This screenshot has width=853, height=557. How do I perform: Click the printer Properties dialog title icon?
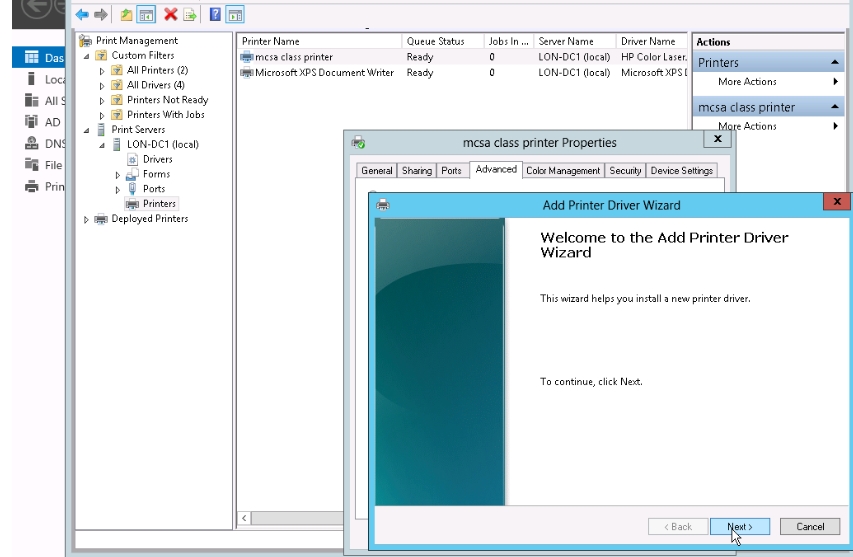pos(358,143)
